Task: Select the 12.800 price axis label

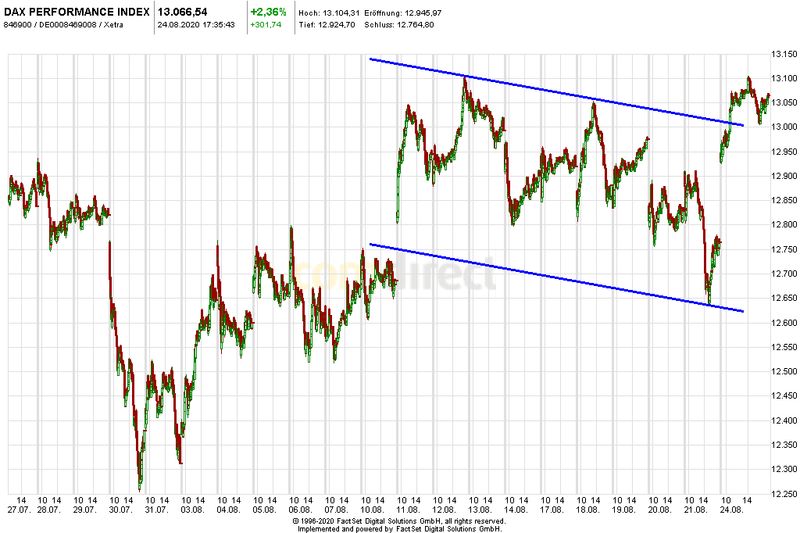Action: click(784, 225)
